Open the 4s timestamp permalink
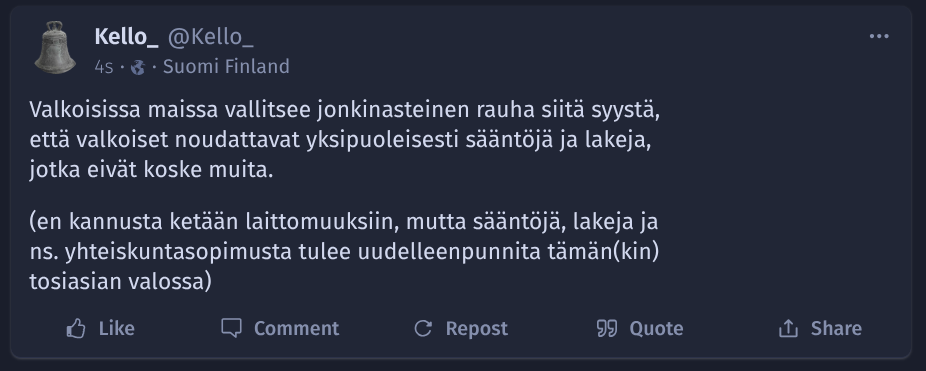This screenshot has height=371, width=926. pyautogui.click(x=103, y=67)
